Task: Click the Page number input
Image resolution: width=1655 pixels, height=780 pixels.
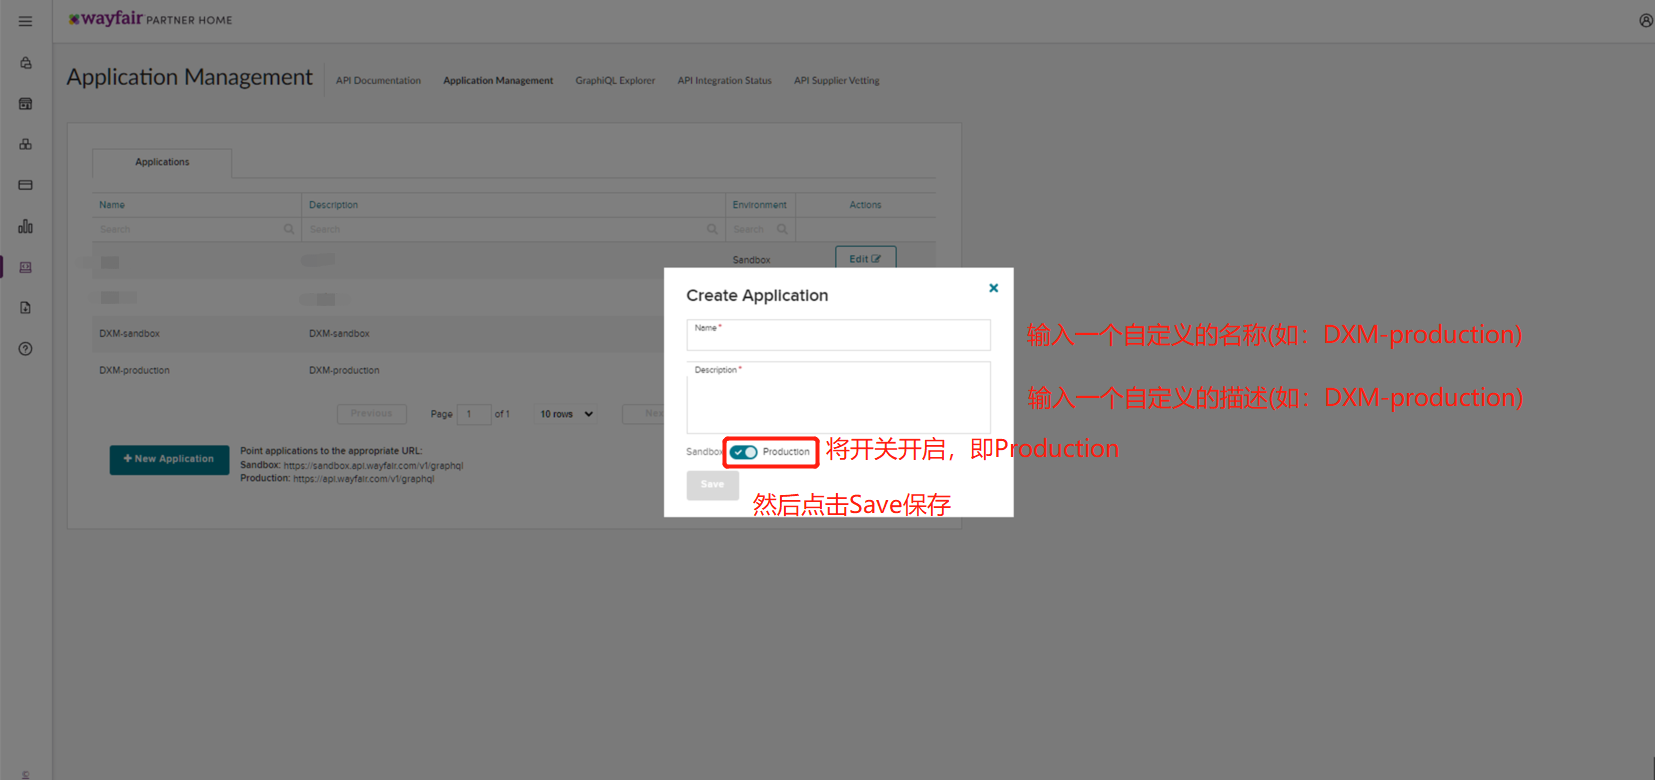Action: point(474,414)
